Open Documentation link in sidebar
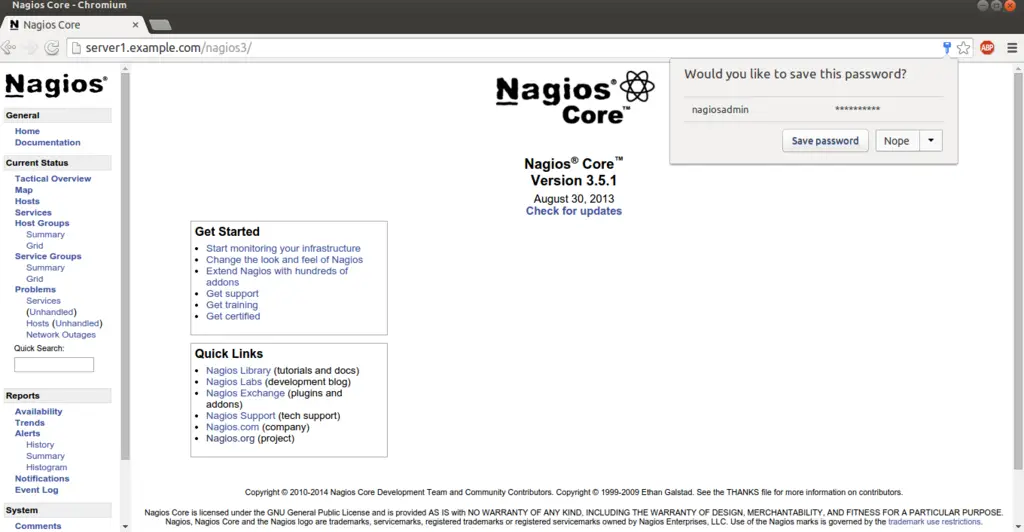Screen dimensions: 1024x532 pos(48,142)
